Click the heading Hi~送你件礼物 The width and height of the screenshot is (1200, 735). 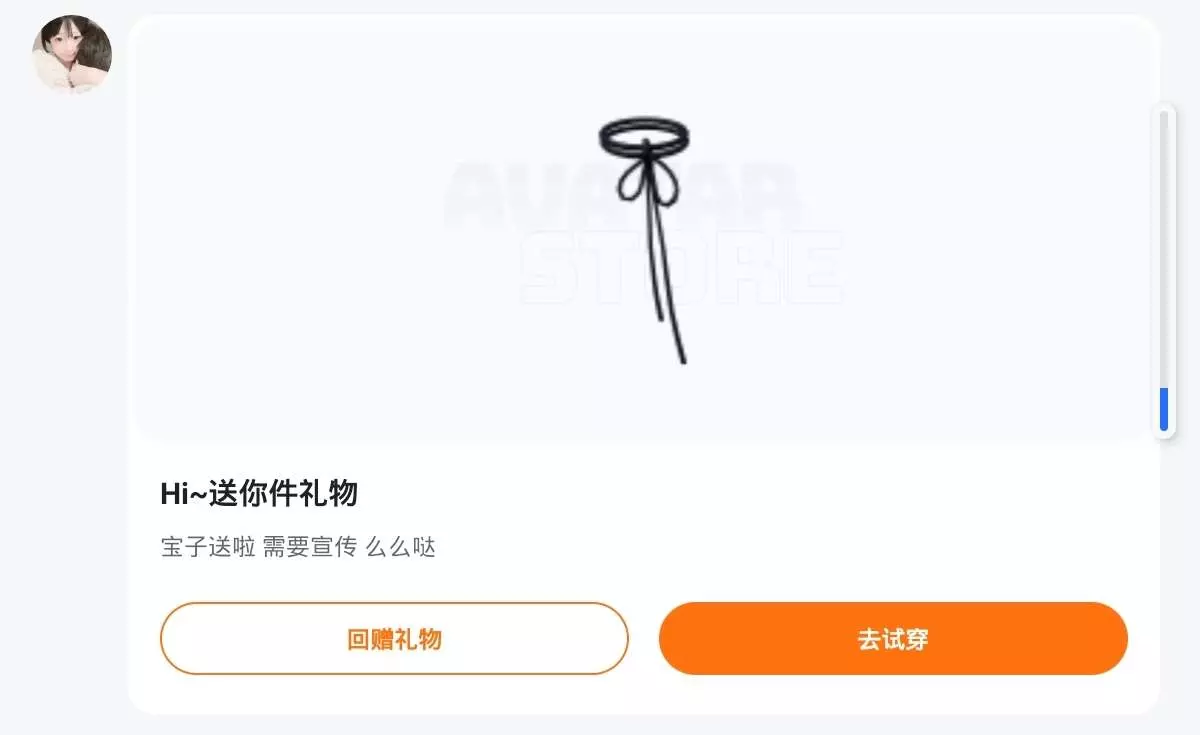click(259, 493)
